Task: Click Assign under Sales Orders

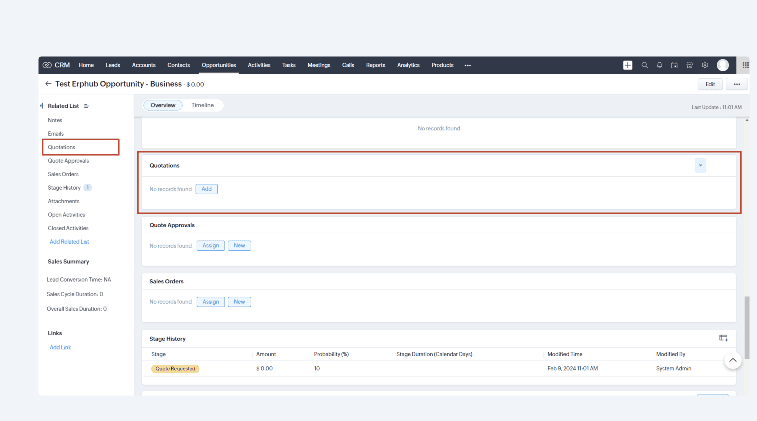Action: pyautogui.click(x=210, y=302)
